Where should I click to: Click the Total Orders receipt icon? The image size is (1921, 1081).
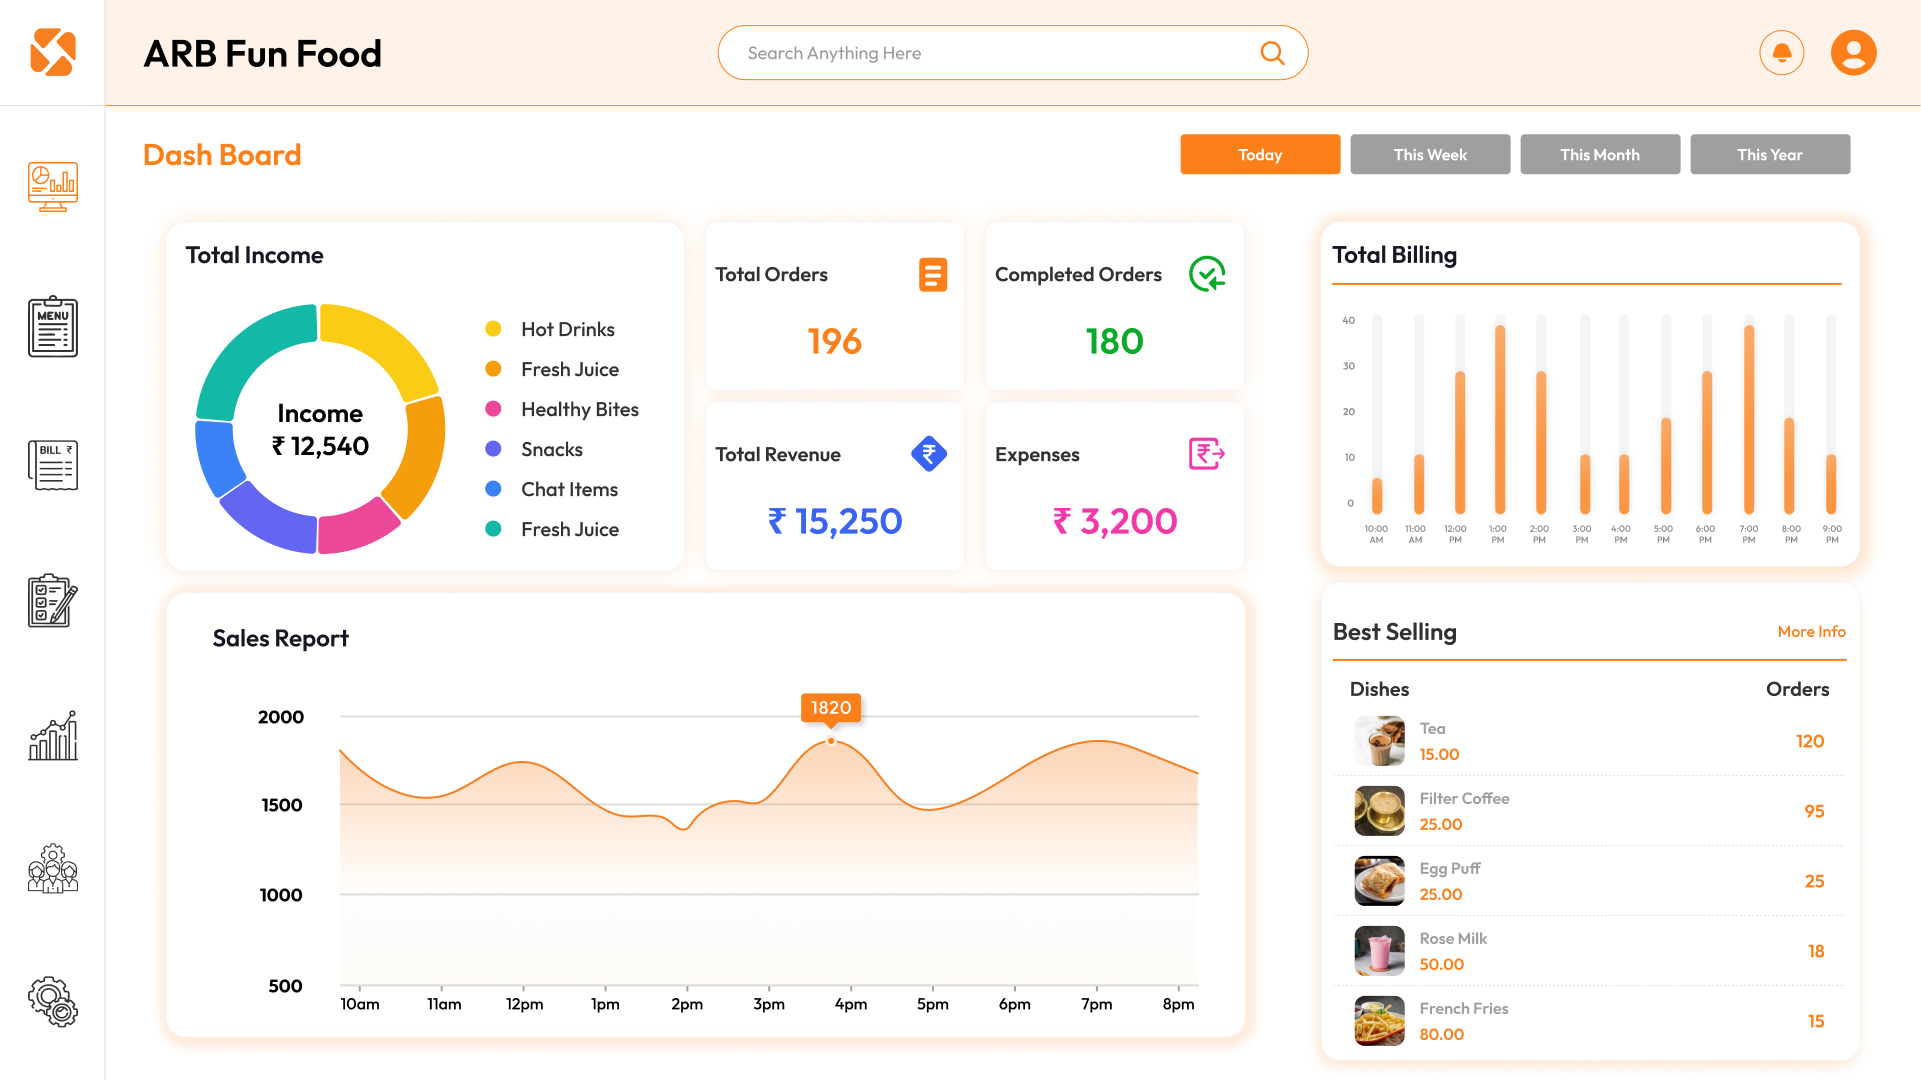click(933, 274)
